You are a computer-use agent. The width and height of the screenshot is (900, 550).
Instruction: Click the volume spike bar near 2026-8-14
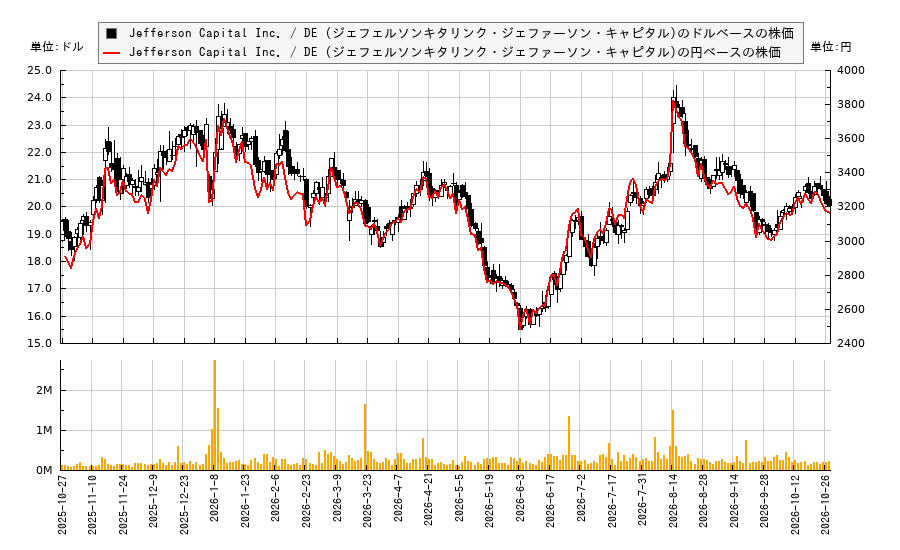click(x=673, y=440)
